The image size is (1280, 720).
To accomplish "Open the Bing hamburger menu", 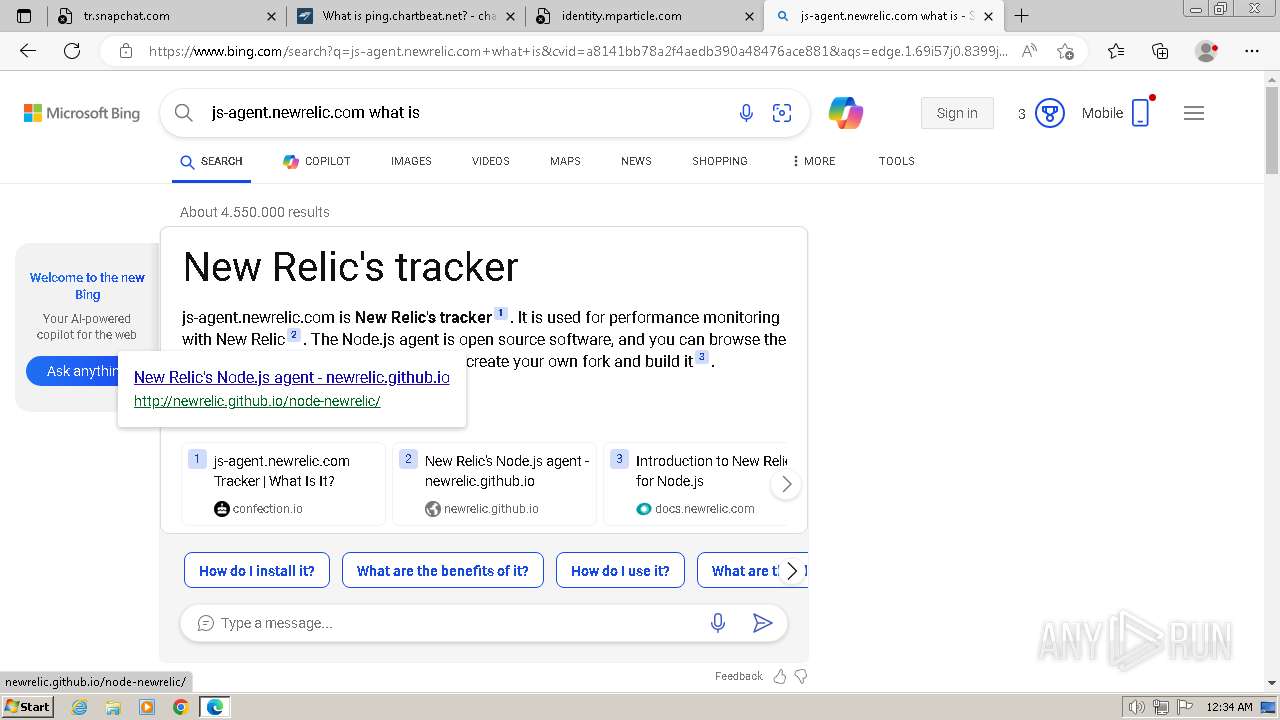I will point(1194,113).
